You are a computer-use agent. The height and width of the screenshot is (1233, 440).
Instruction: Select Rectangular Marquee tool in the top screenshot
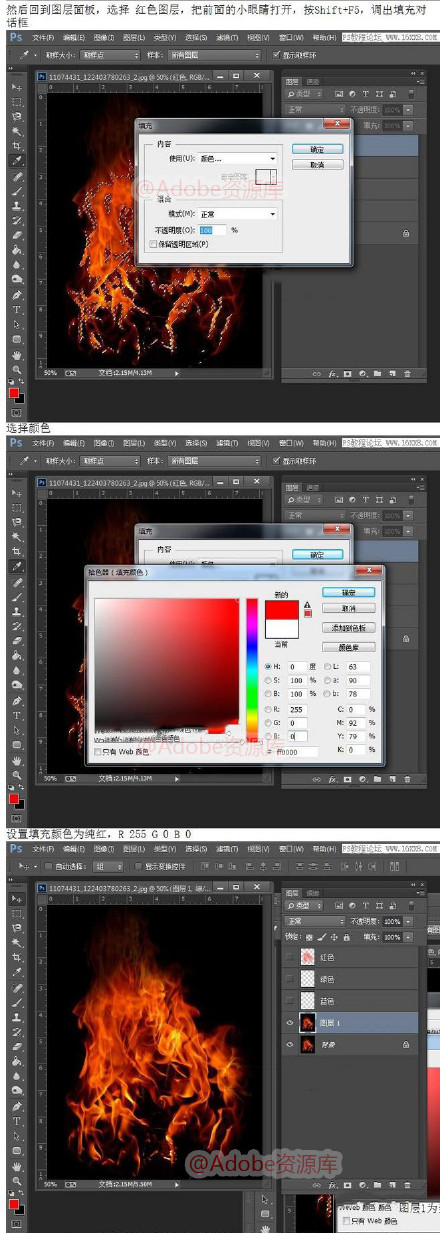coord(16,102)
